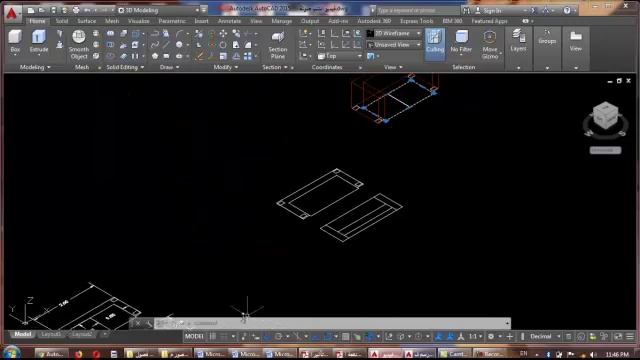Expand the Modeling panel

[35, 67]
